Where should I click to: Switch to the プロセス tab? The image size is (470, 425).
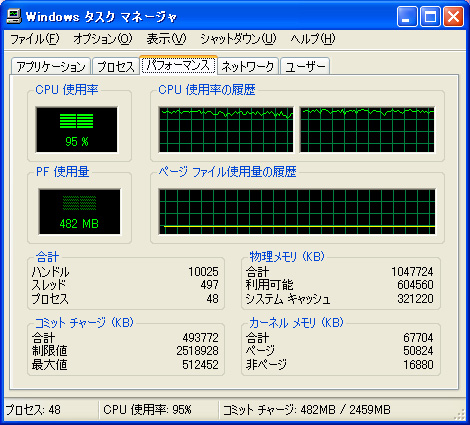116,66
